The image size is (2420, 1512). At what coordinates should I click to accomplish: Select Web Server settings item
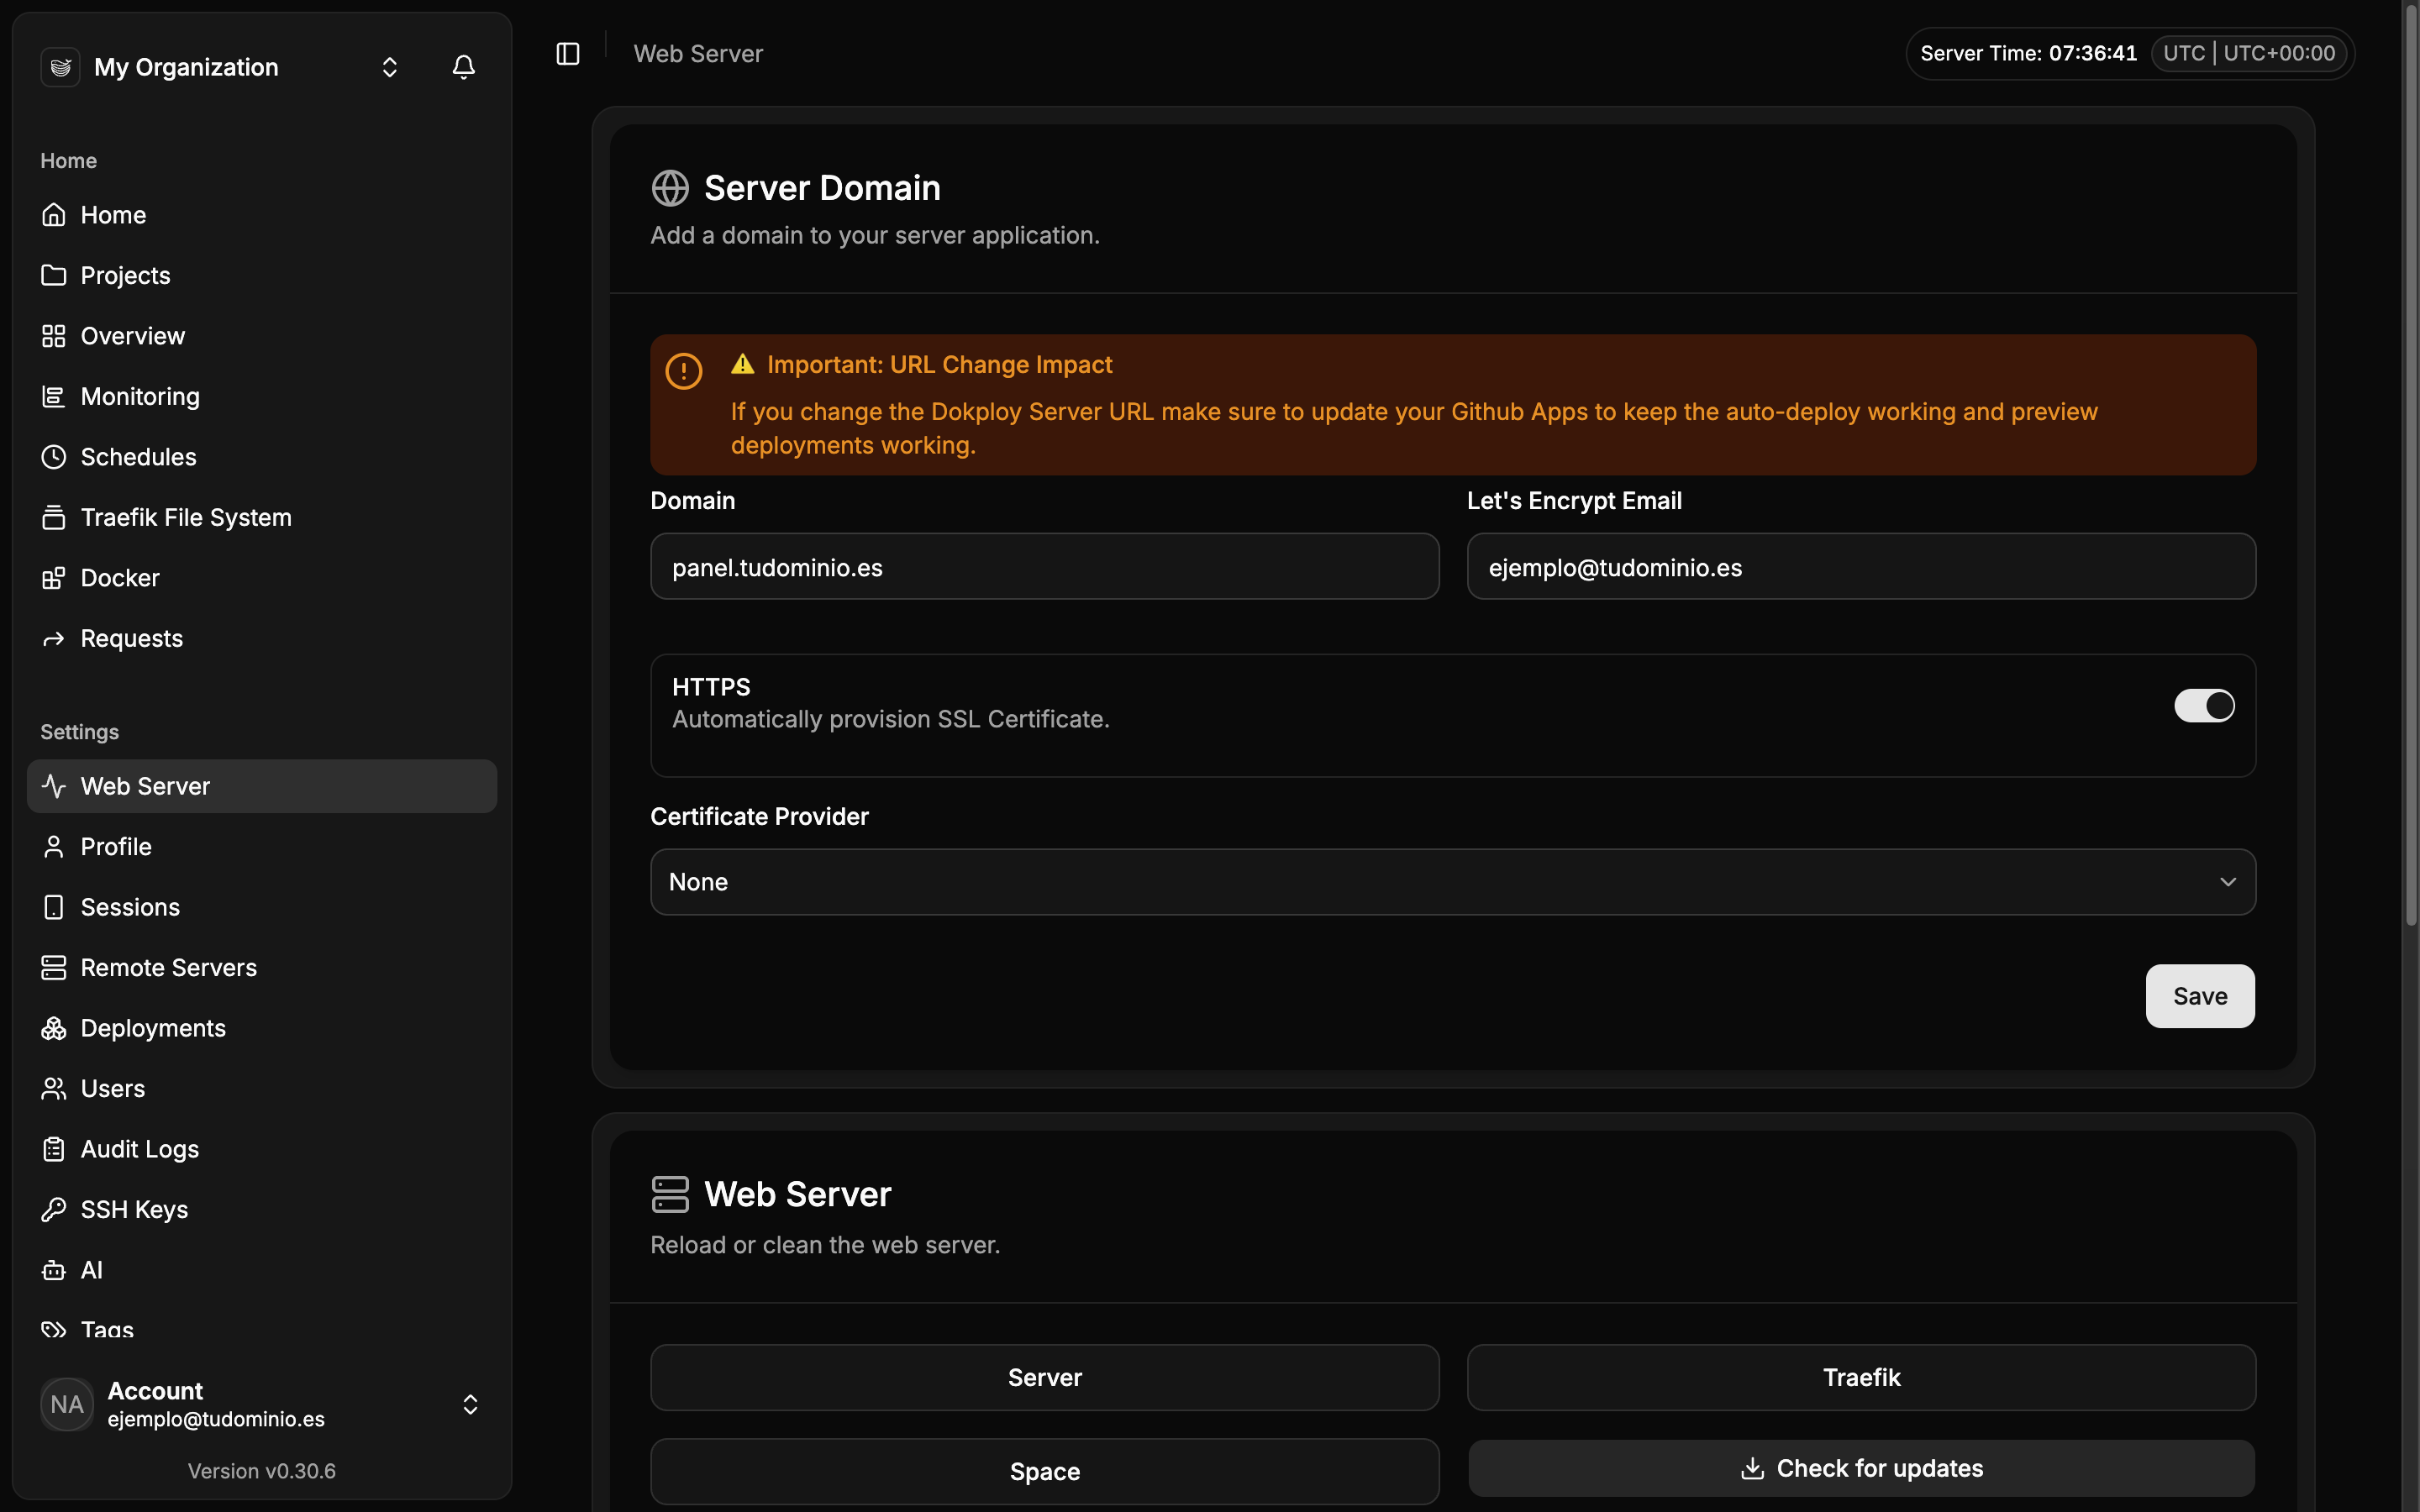point(262,786)
